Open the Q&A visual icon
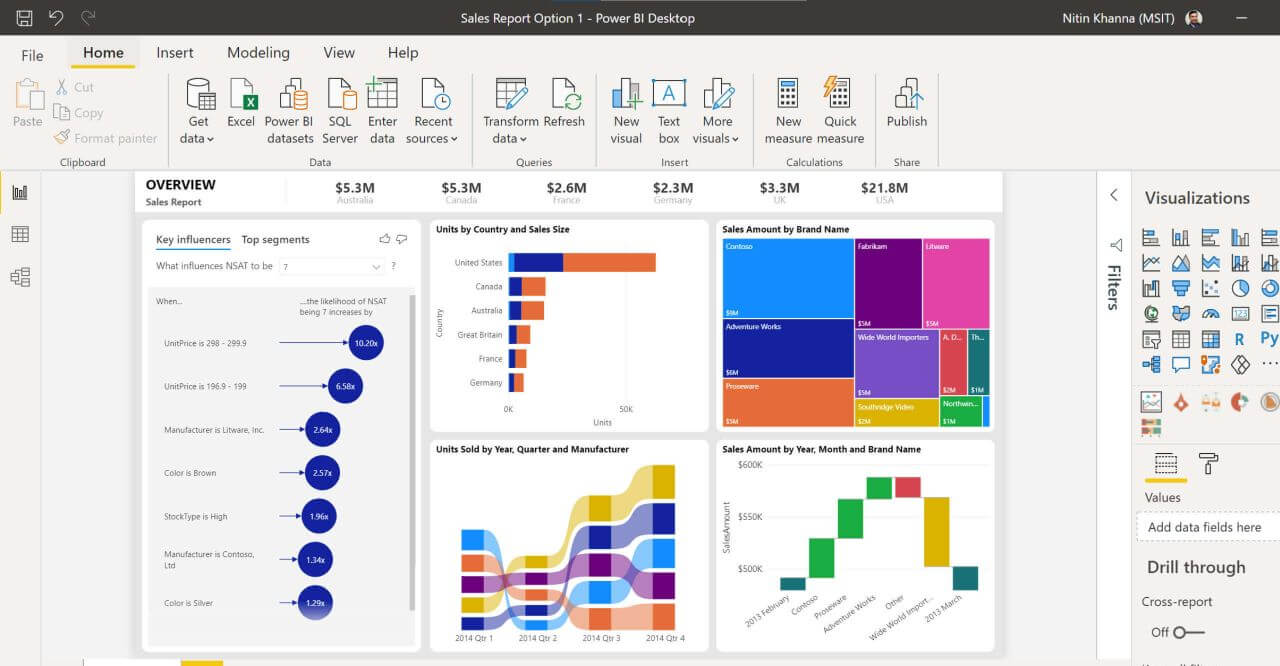This screenshot has height=666, width=1280. (x=1181, y=361)
